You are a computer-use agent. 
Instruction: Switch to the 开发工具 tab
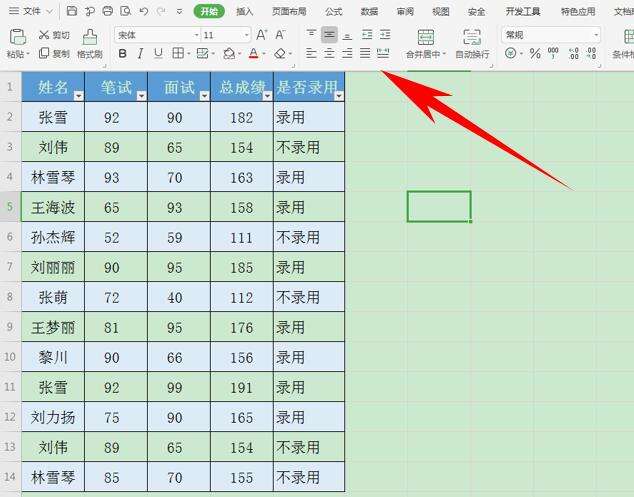[523, 12]
